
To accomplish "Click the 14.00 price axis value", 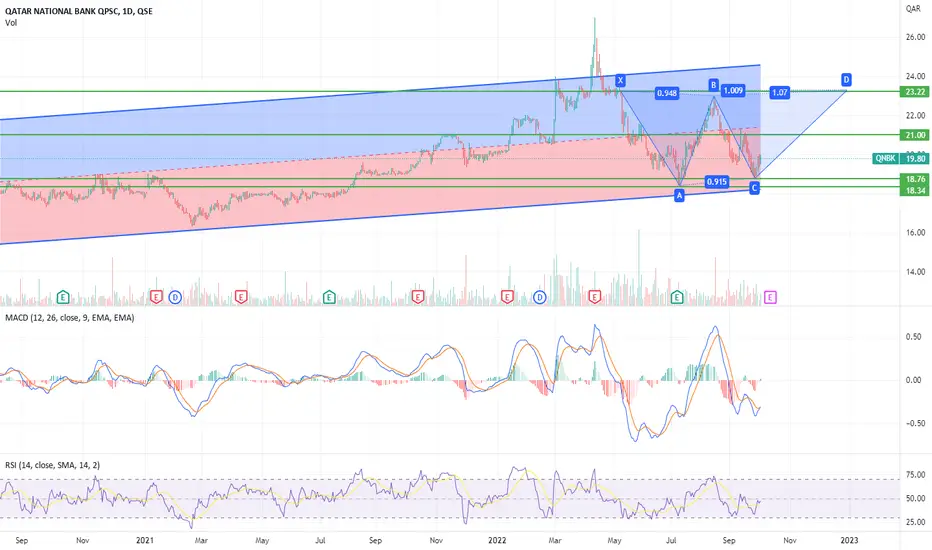I will (x=915, y=272).
